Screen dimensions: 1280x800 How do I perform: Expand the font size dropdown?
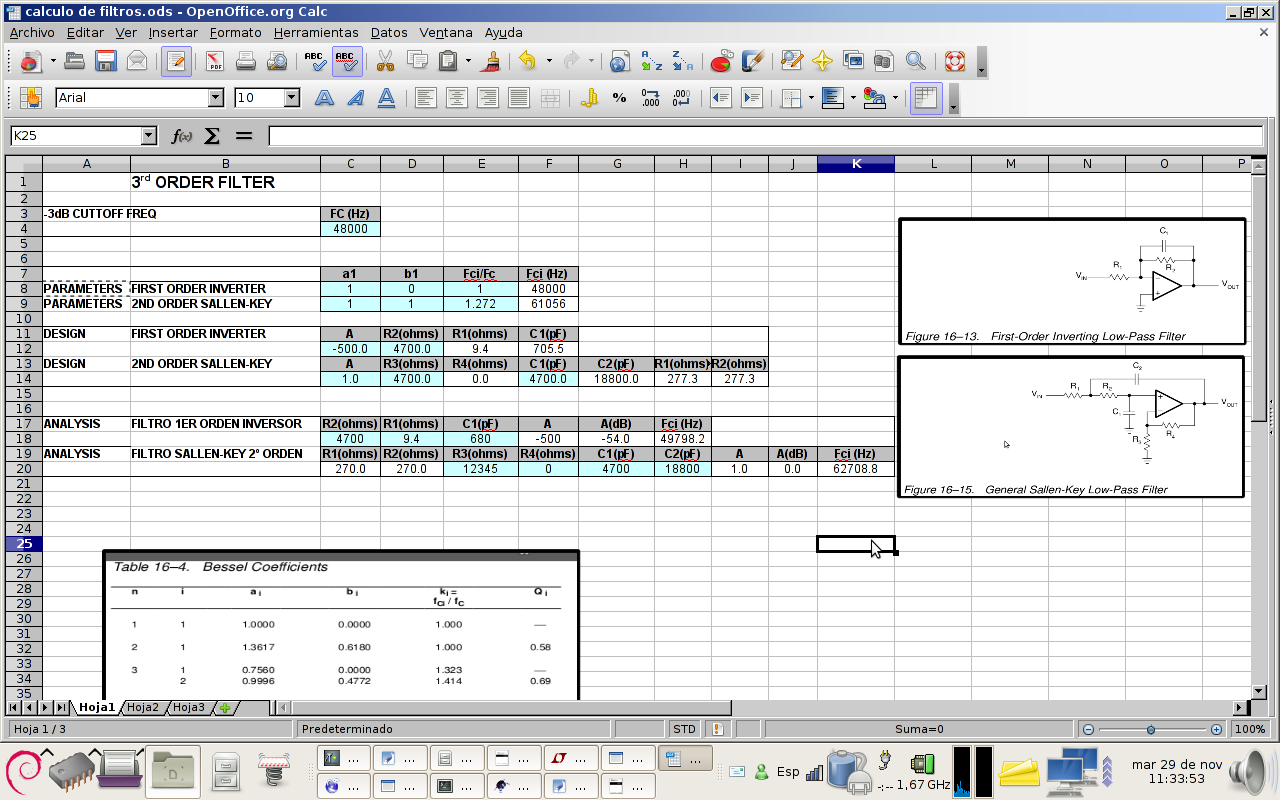click(x=292, y=98)
